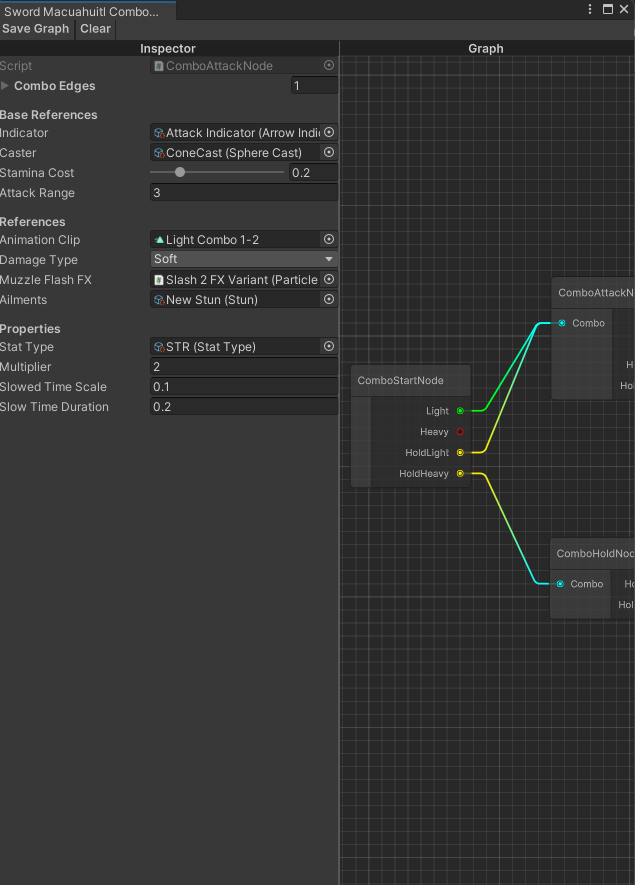635x885 pixels.
Task: Expand the Combo Edges foldout
Action: 5,86
